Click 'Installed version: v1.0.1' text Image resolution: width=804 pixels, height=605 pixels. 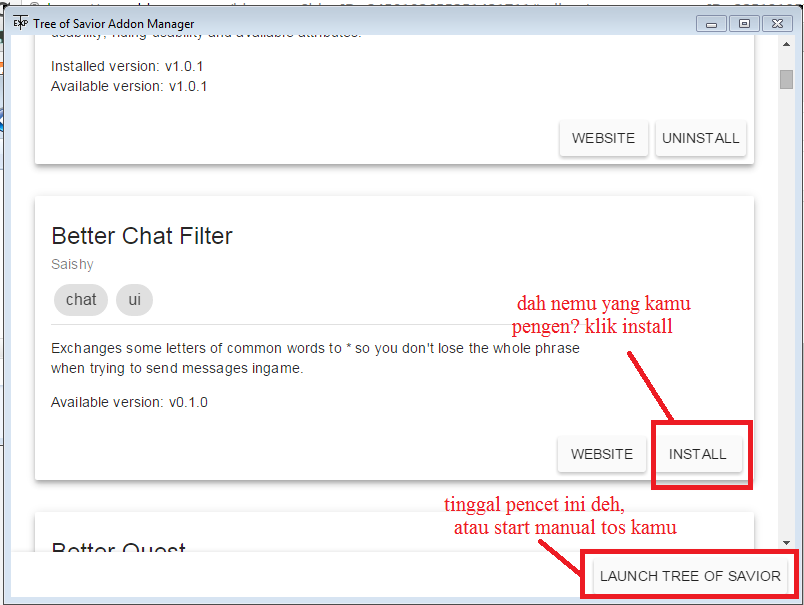pos(127,67)
